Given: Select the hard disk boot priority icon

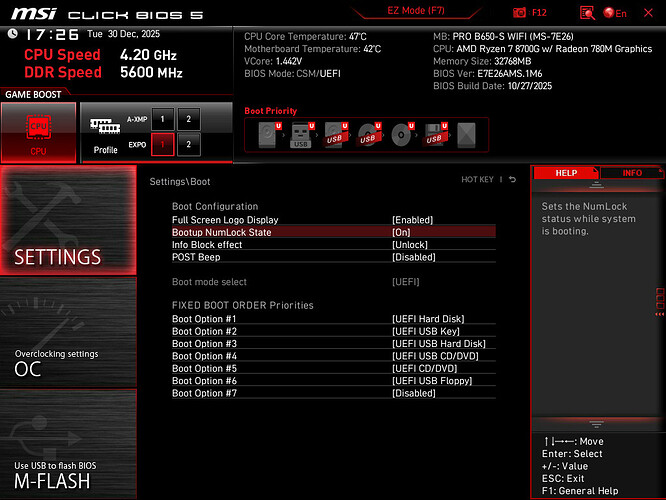Looking at the screenshot, I should click(269, 135).
